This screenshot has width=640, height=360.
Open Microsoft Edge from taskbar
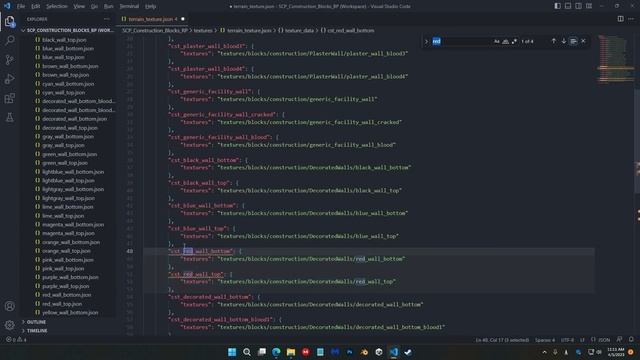coord(276,352)
